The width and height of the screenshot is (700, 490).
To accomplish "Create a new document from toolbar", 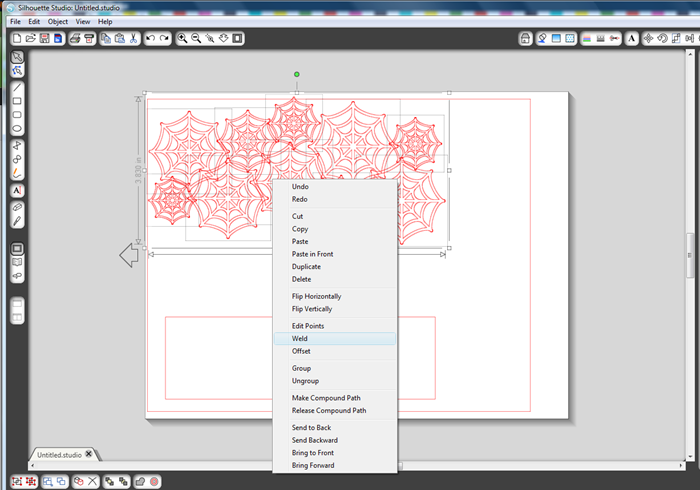I will [17, 38].
